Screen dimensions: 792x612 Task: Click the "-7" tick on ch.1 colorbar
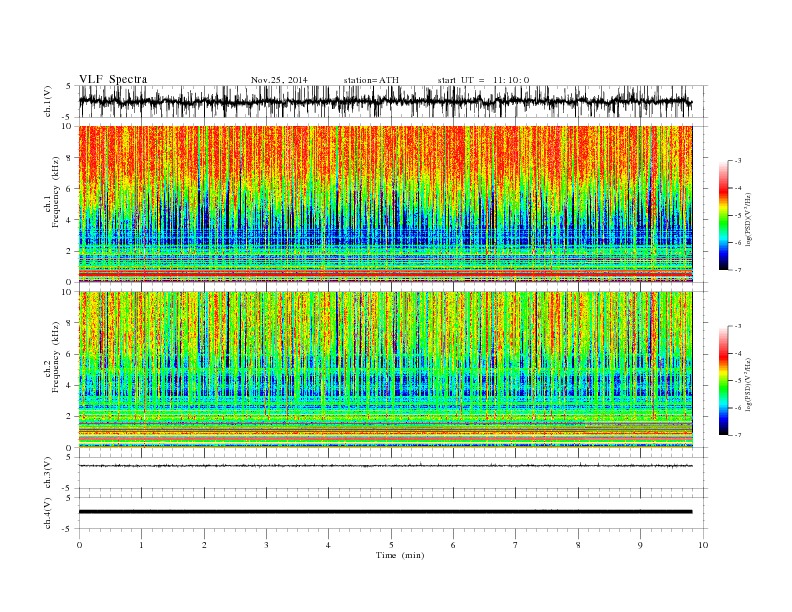(737, 270)
